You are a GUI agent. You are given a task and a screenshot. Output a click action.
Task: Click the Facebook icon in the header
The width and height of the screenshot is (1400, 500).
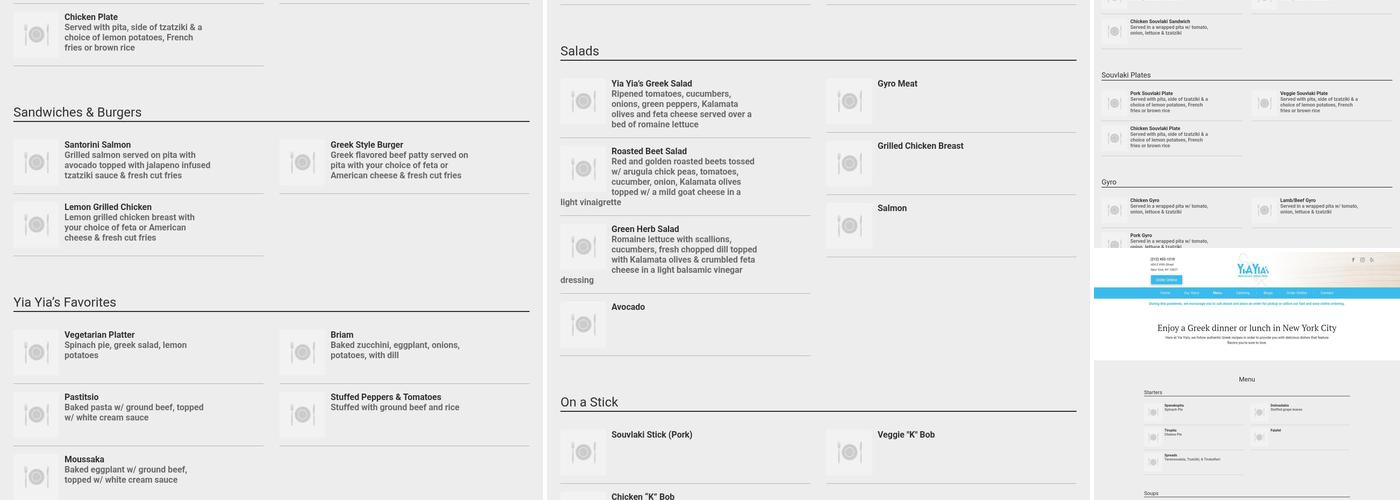click(1353, 259)
